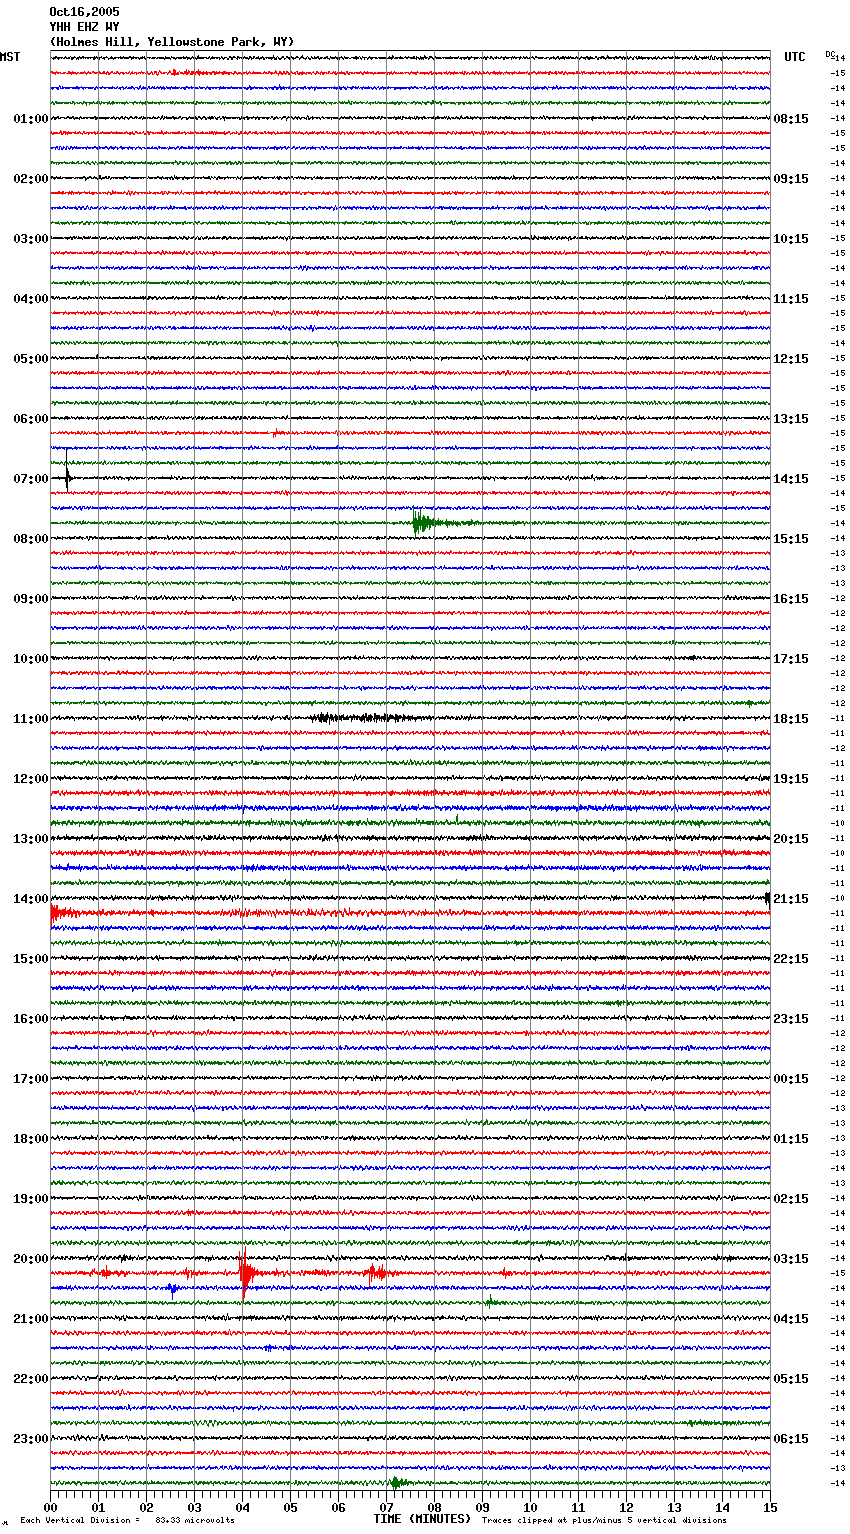Click the '10:15' UTC time label
Image resolution: width=850 pixels, height=1534 pixels.
point(791,239)
